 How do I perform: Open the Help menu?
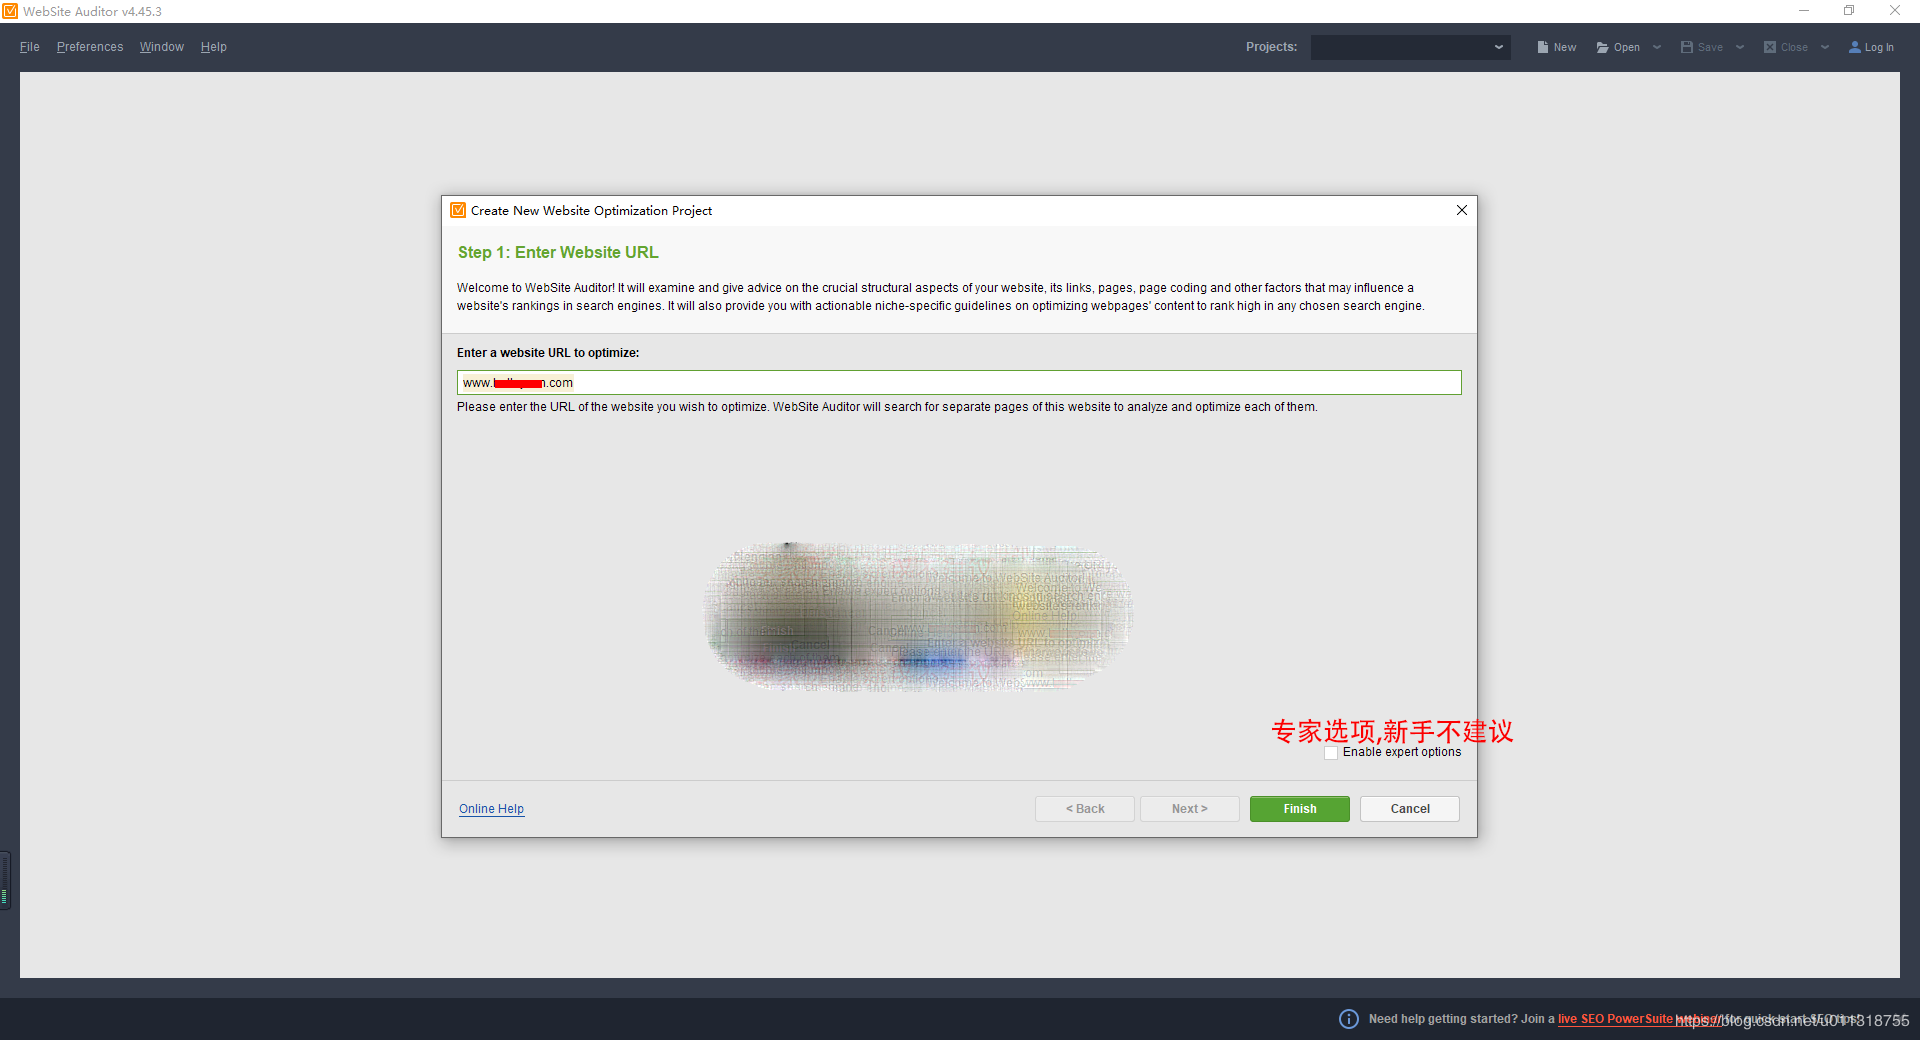(x=213, y=47)
